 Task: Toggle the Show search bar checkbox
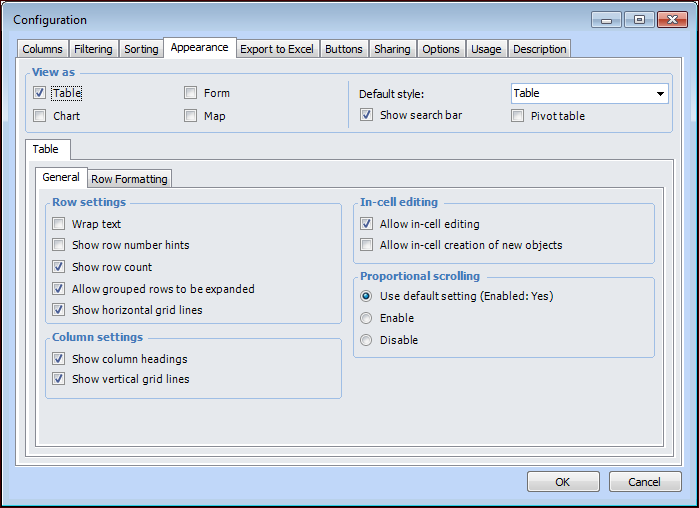click(367, 116)
